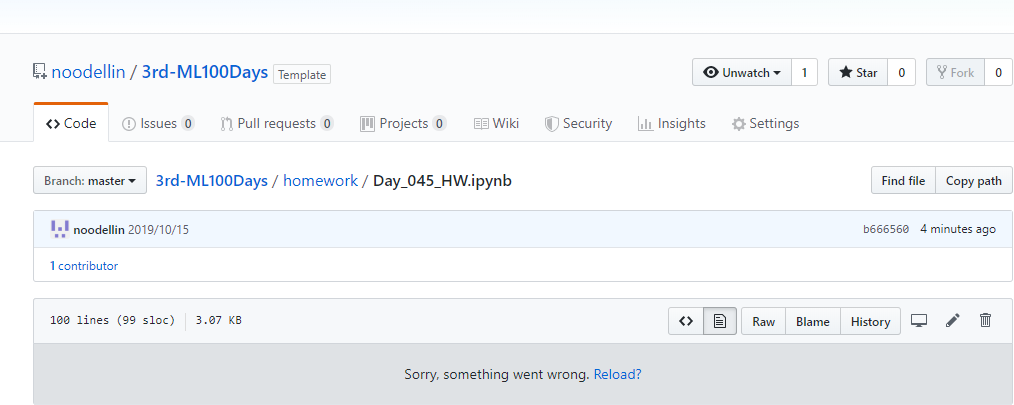Open the Settings tab with the gear icon
This screenshot has width=1014, height=405.
pos(765,123)
